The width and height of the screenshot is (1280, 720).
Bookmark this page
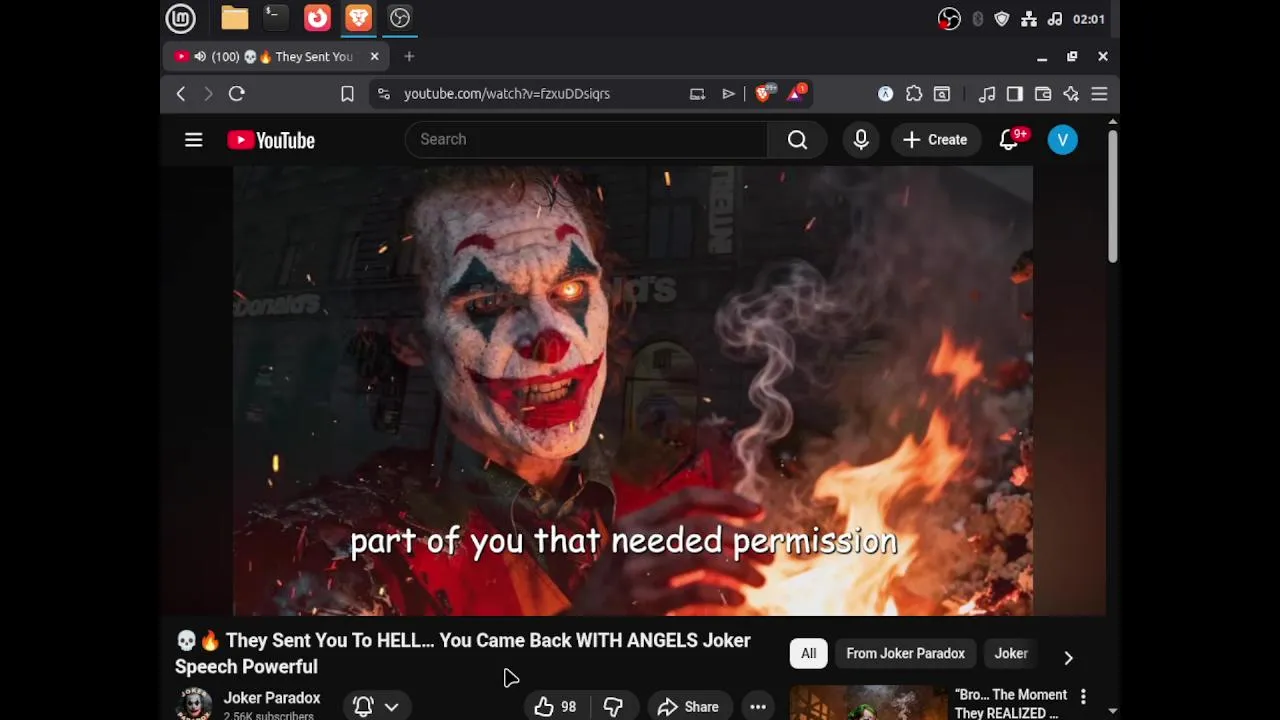(x=347, y=94)
